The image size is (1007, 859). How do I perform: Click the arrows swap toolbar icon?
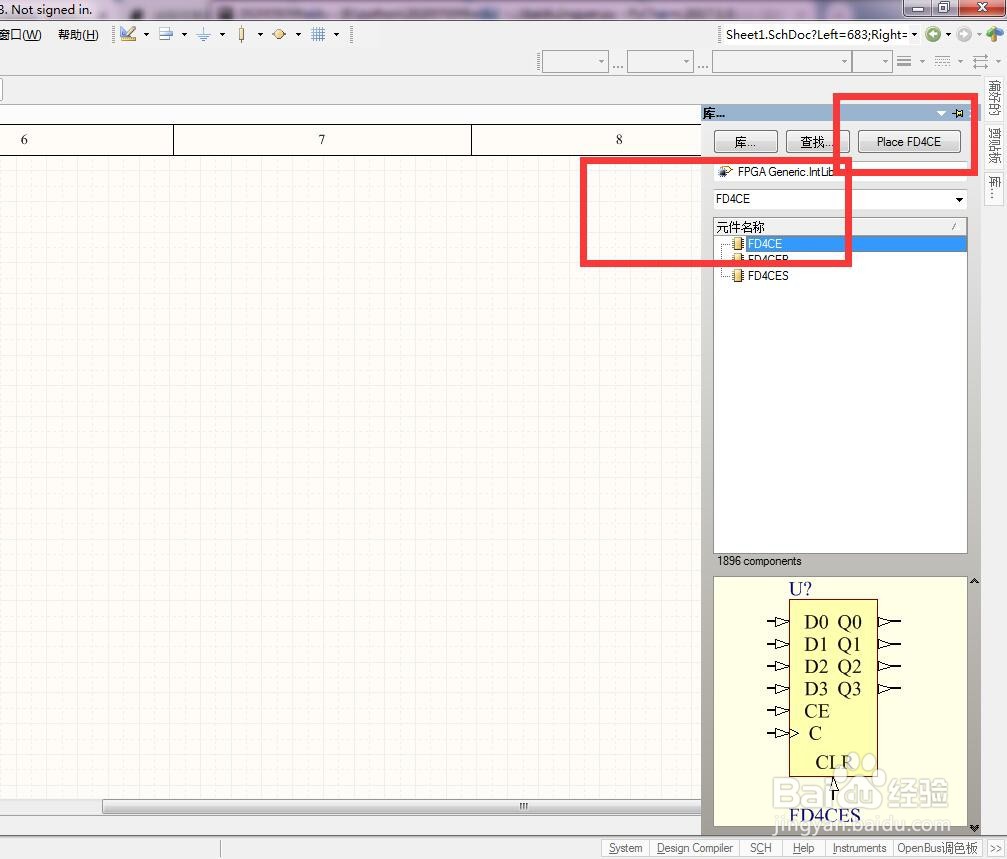[980, 62]
